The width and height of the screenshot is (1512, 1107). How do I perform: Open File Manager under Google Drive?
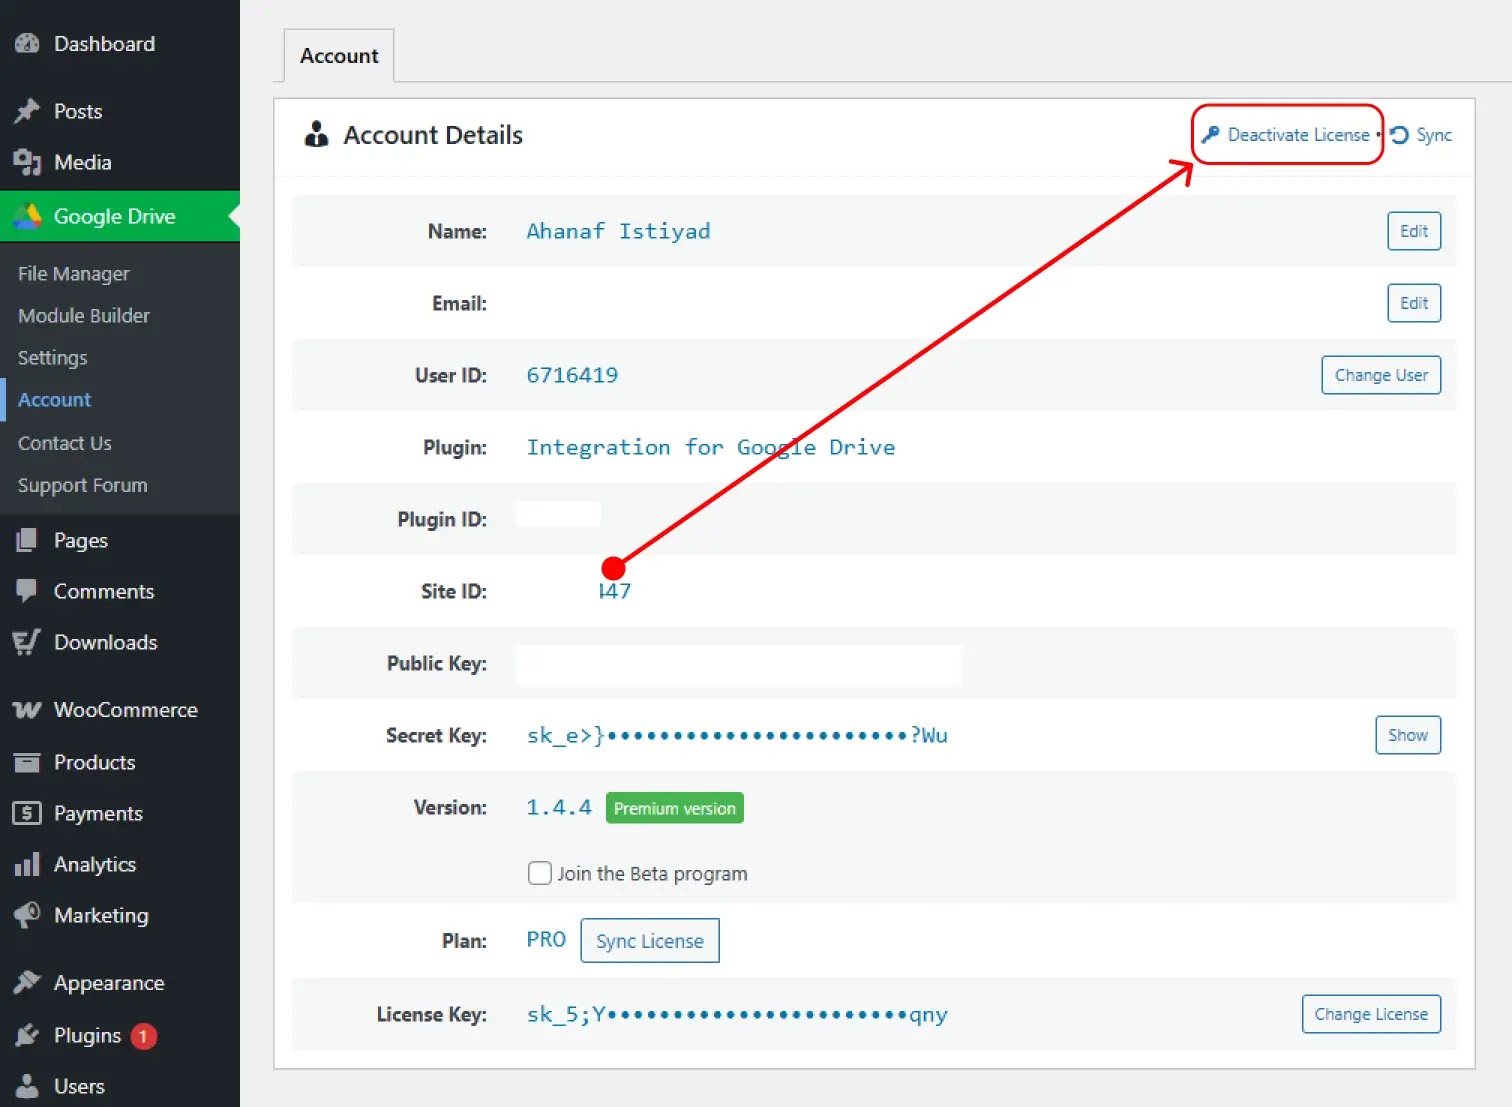click(73, 273)
